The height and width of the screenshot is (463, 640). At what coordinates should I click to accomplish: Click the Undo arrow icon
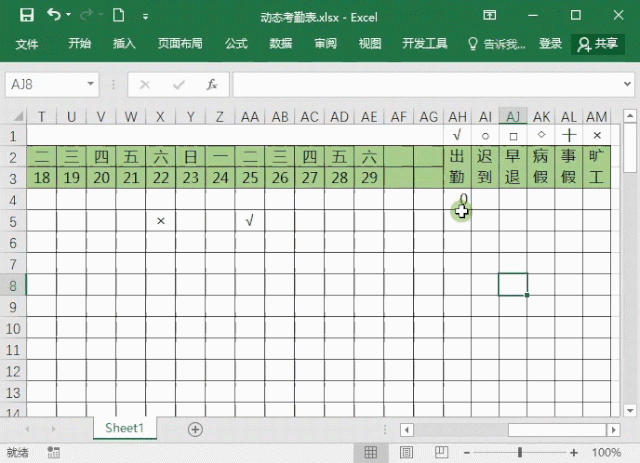pos(54,15)
